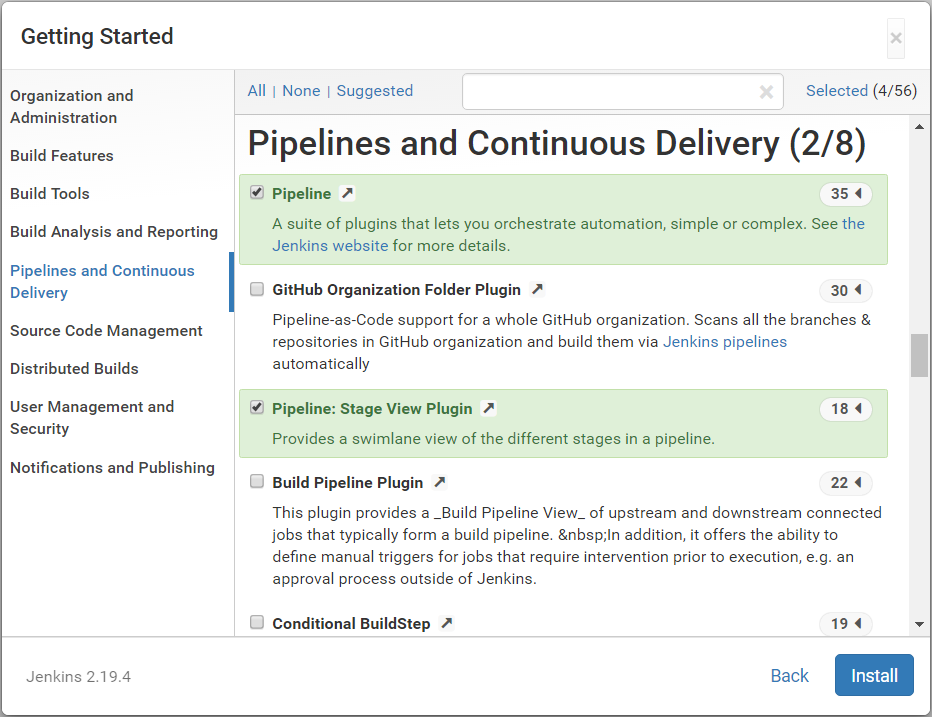Click the plugin list scrollbar thumb
The width and height of the screenshot is (932, 717).
pyautogui.click(x=919, y=355)
